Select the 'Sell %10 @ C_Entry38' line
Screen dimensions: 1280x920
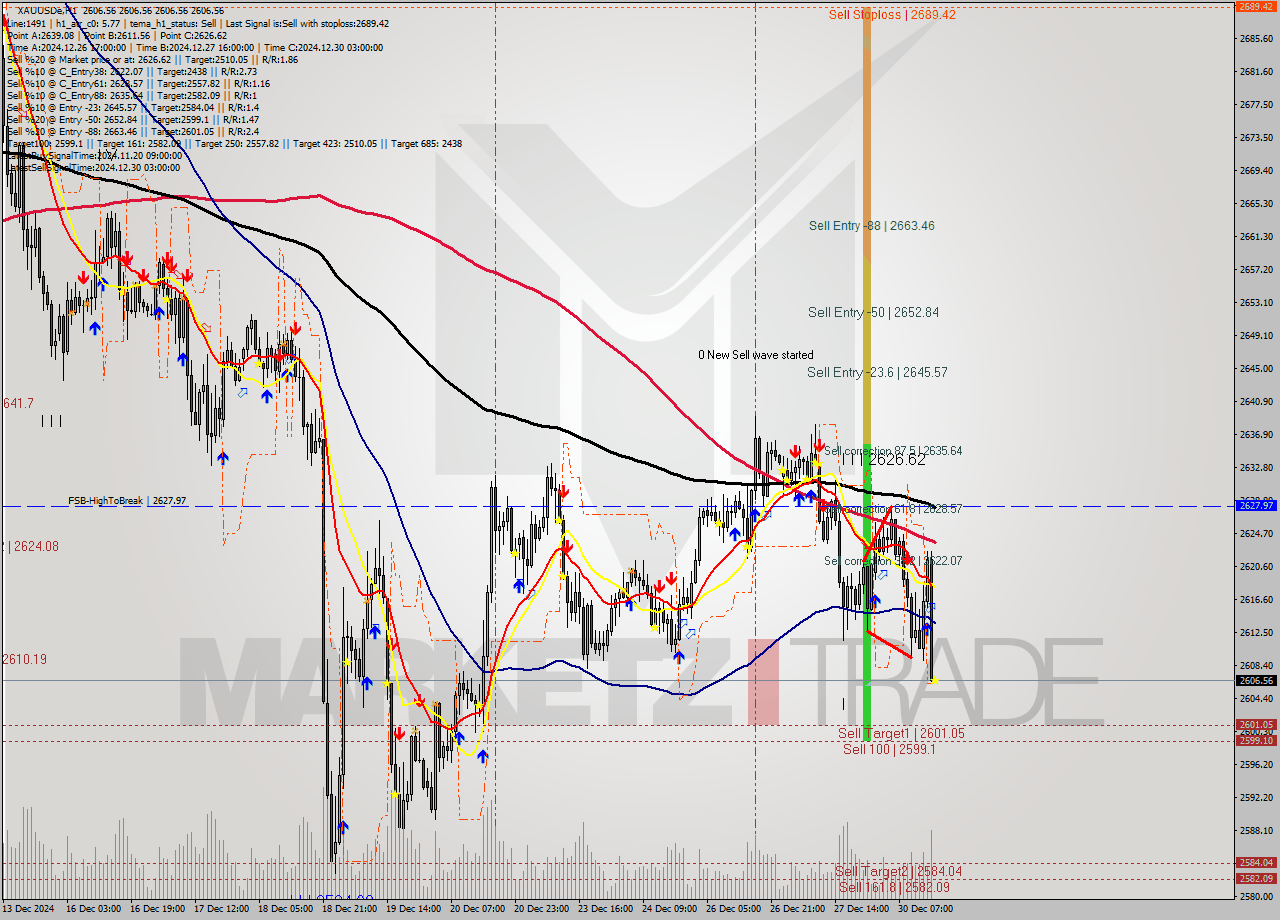[131, 71]
